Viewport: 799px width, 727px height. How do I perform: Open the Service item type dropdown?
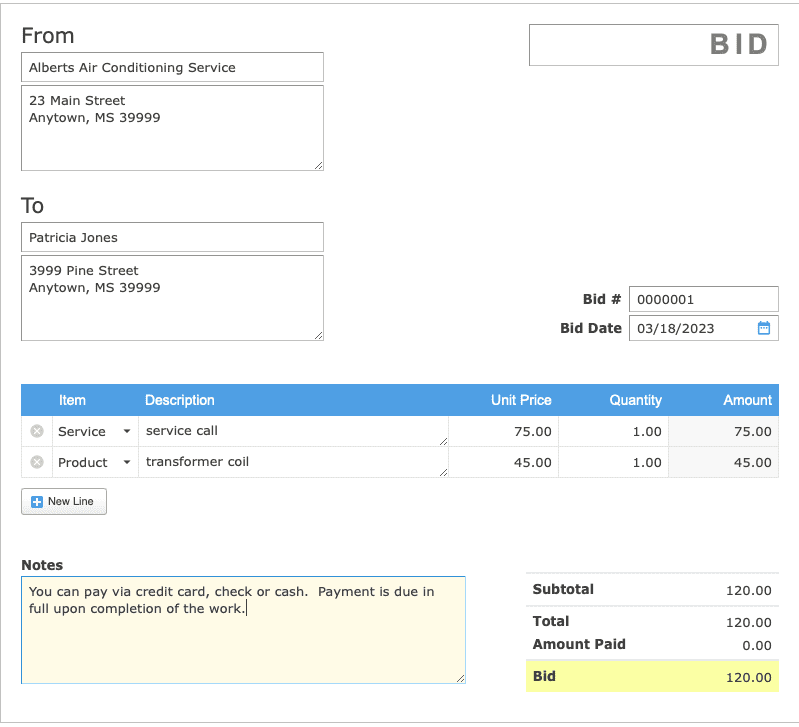(x=127, y=432)
